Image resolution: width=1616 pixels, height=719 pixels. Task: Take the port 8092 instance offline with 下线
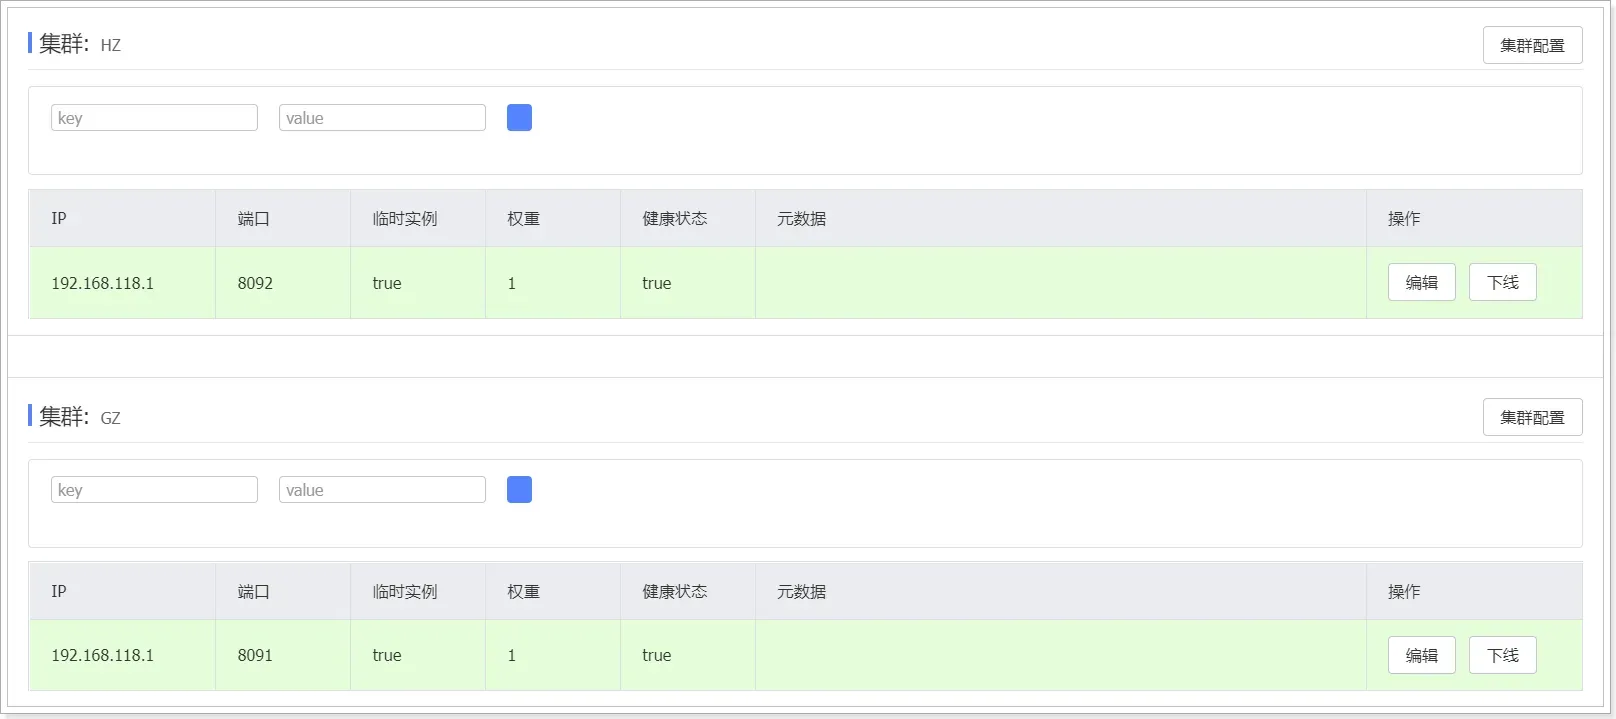tap(1502, 283)
